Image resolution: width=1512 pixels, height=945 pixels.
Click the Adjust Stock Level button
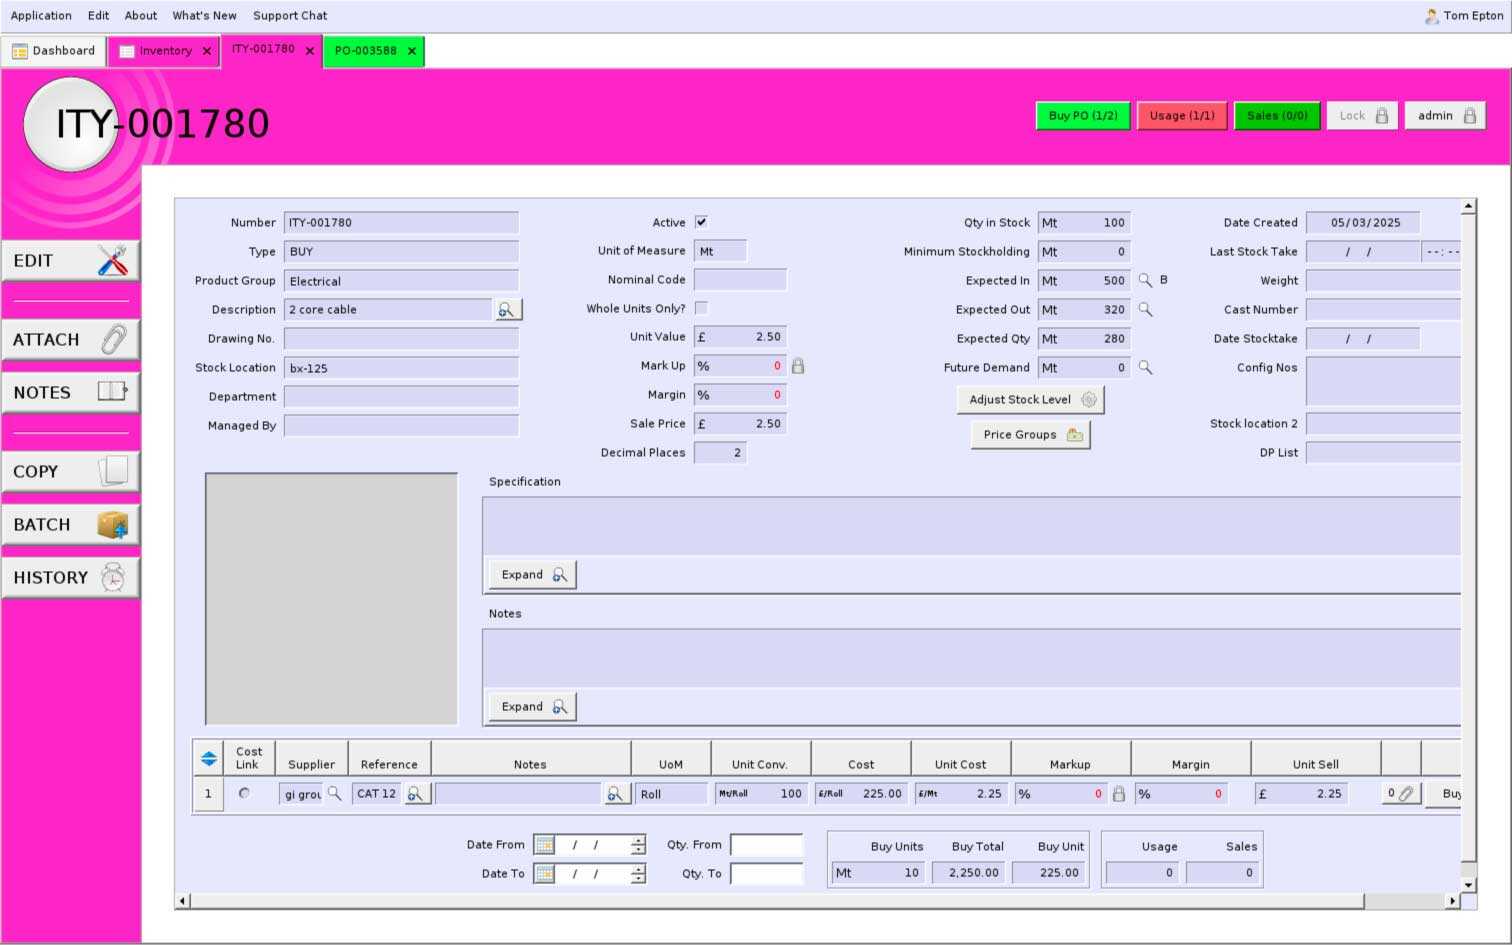click(x=1030, y=400)
